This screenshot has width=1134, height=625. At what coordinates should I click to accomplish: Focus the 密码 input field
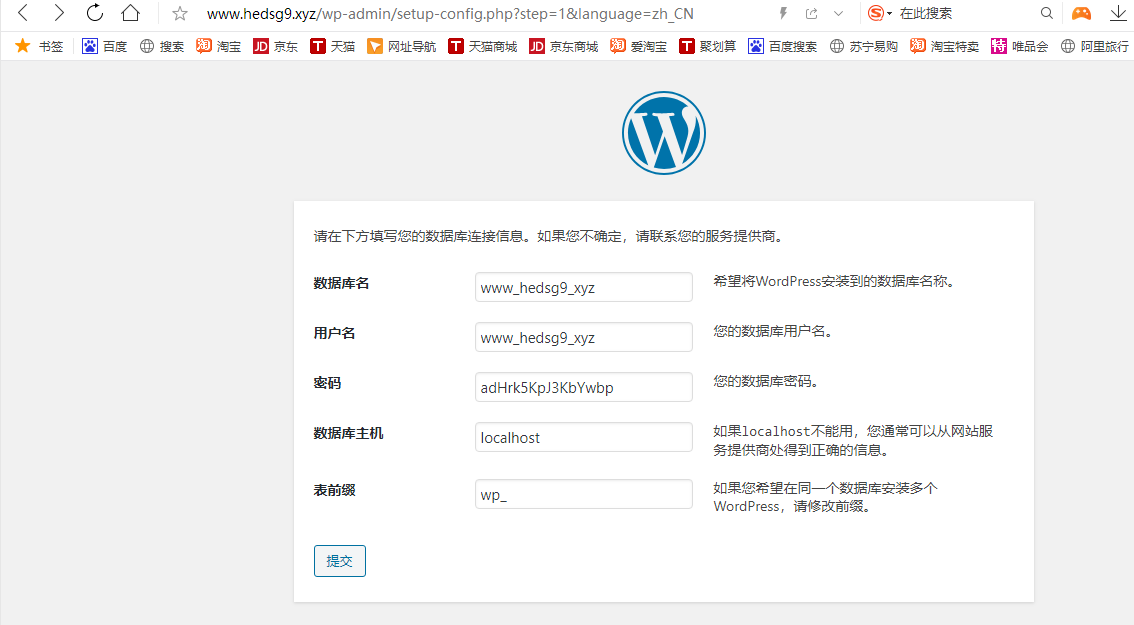pyautogui.click(x=584, y=387)
